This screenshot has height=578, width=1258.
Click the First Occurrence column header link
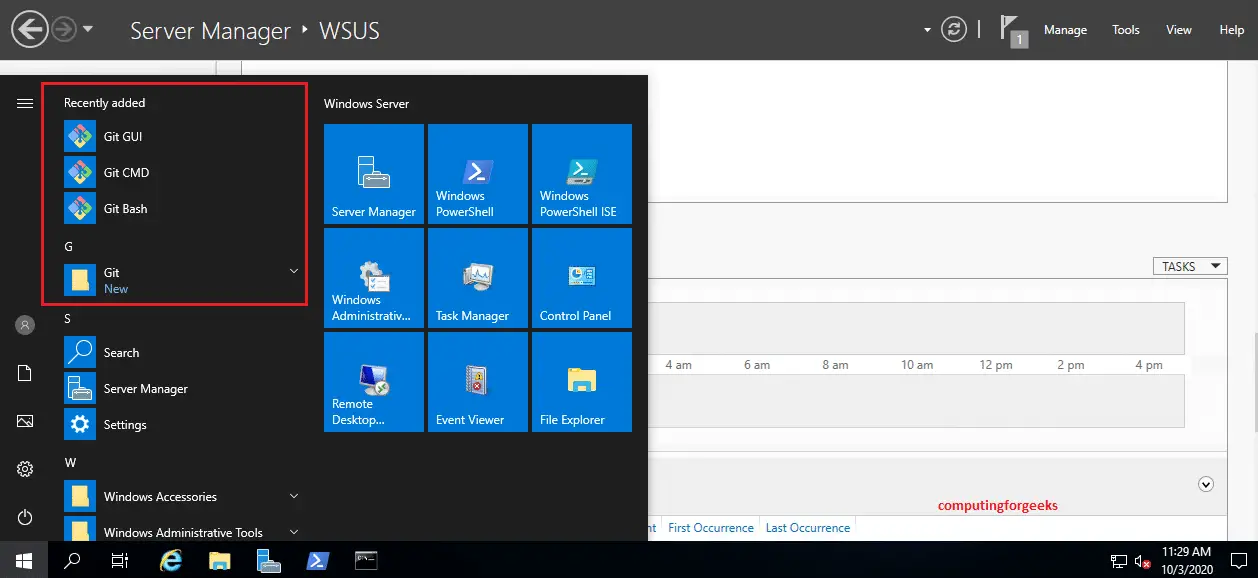click(710, 527)
